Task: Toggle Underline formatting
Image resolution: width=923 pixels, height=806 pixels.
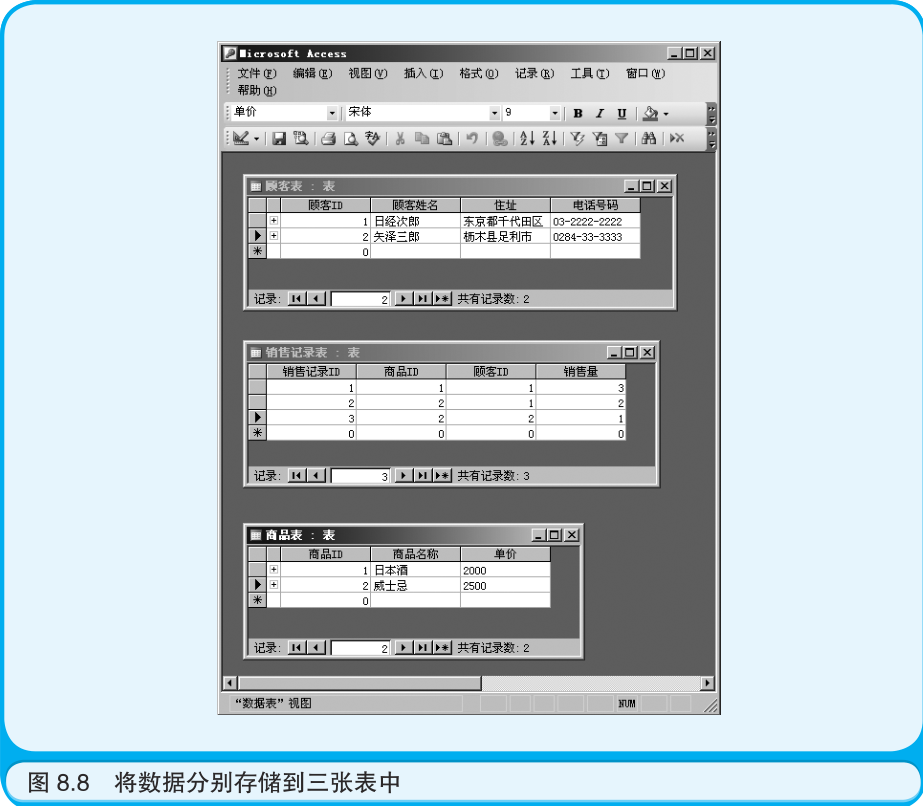Action: pyautogui.click(x=622, y=114)
